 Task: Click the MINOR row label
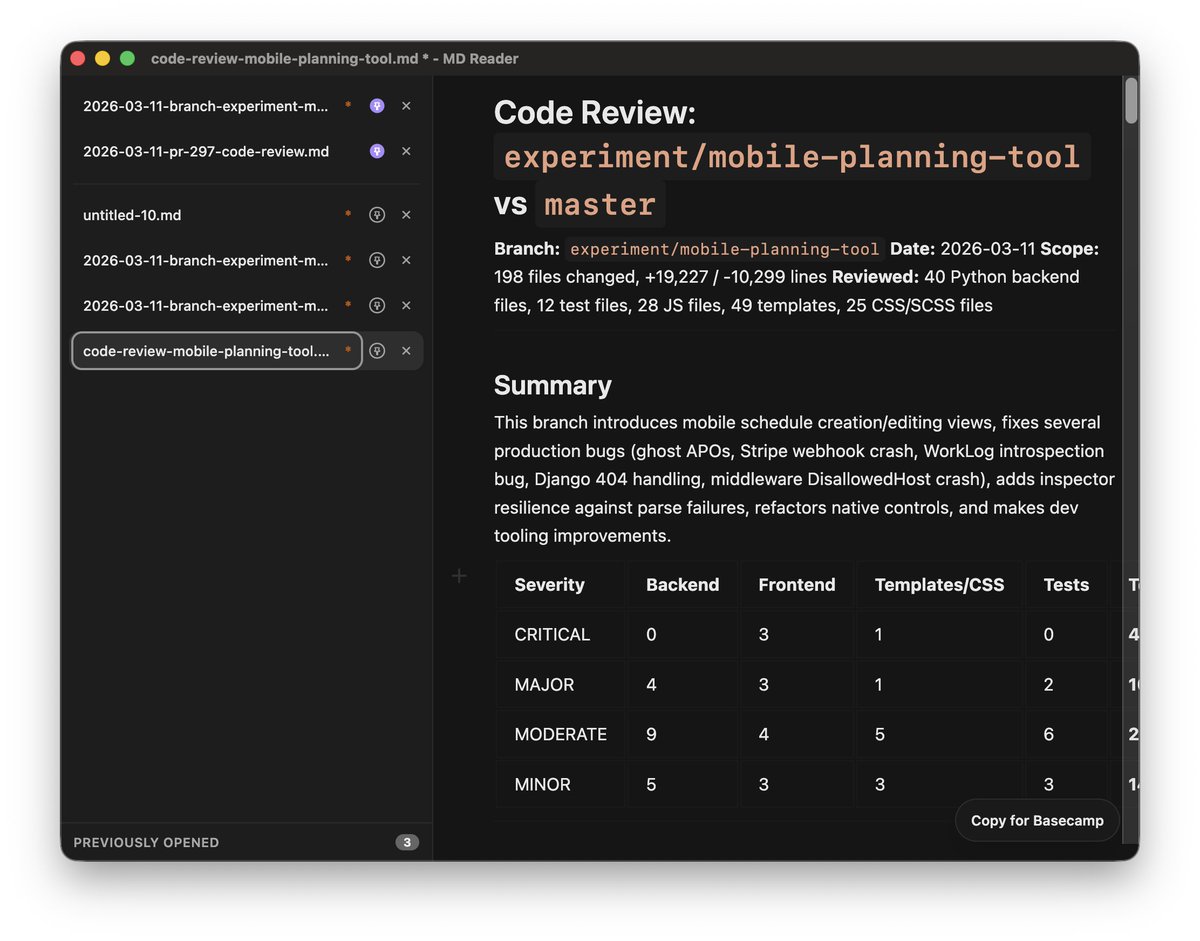click(x=543, y=785)
